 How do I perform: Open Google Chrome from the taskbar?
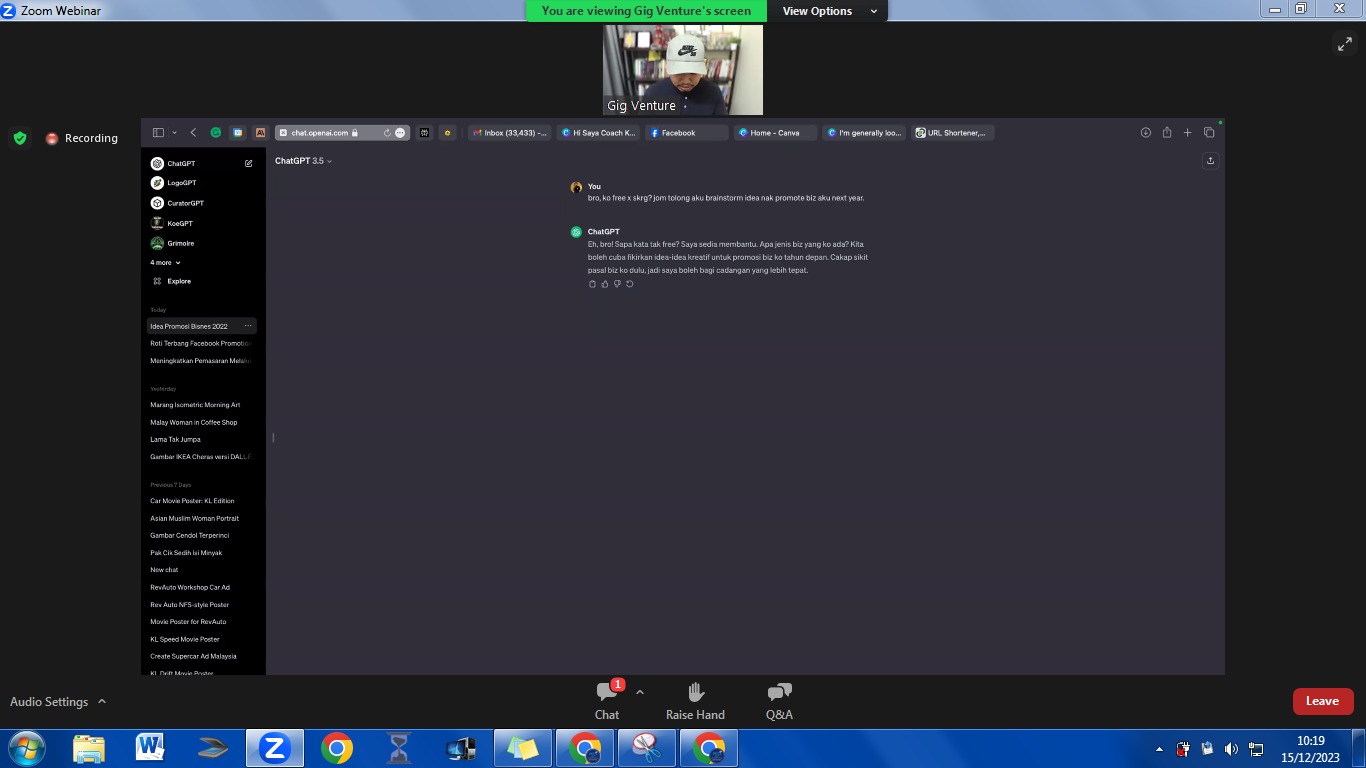pyautogui.click(x=337, y=748)
